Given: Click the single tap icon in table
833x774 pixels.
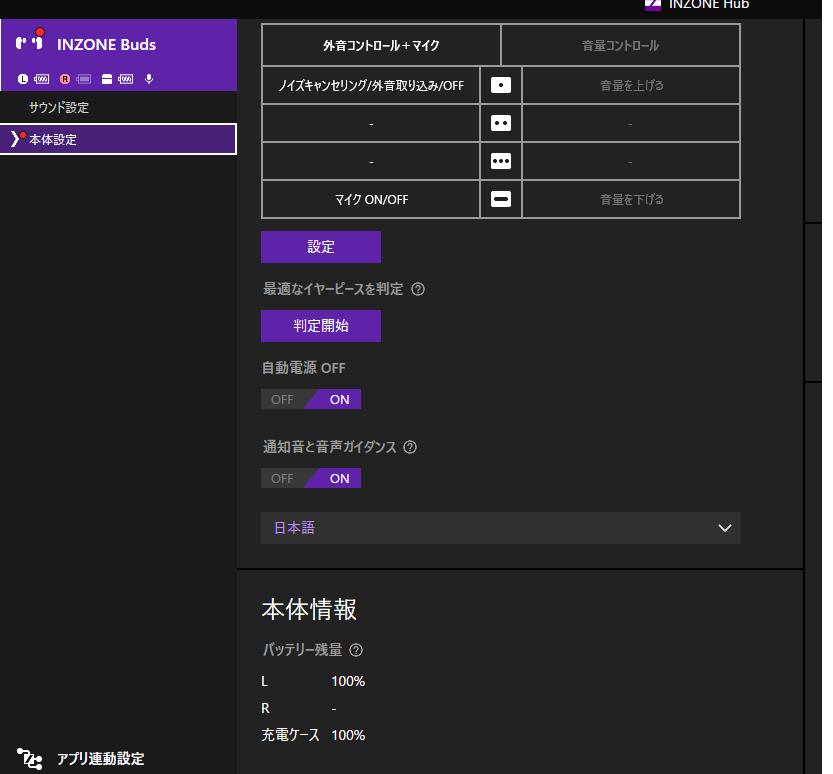Looking at the screenshot, I should [500, 85].
